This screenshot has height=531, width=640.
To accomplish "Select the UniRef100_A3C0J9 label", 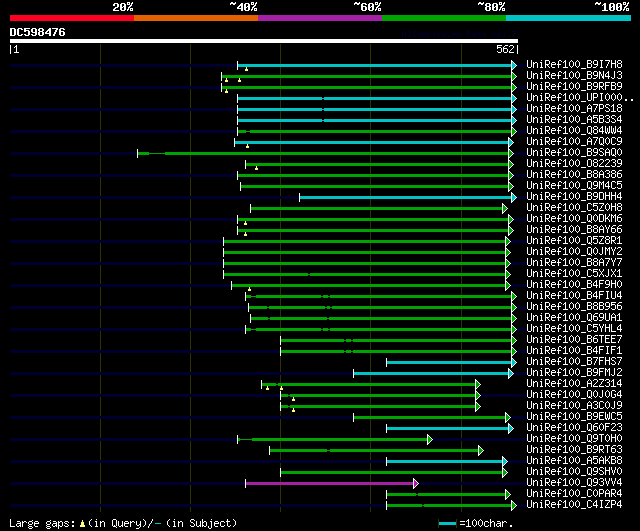I will pyautogui.click(x=574, y=405).
